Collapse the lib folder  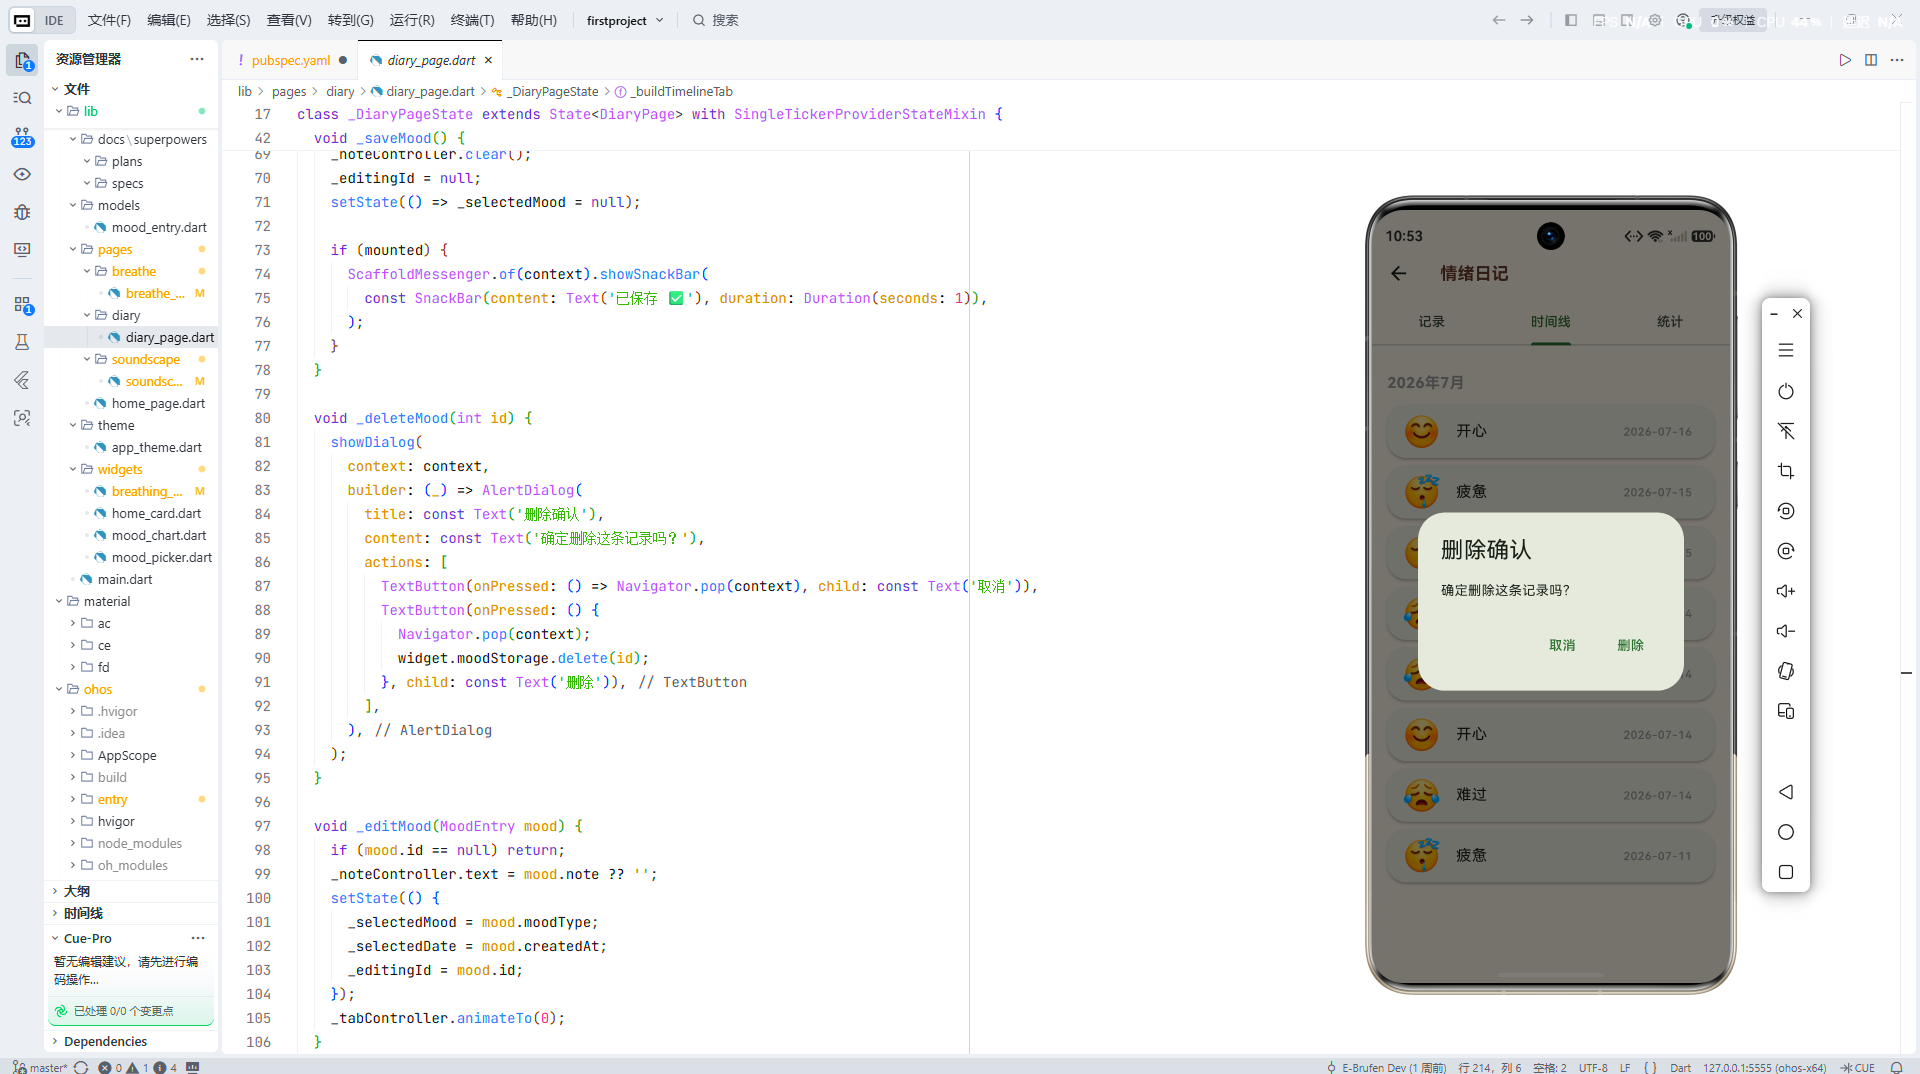coord(59,111)
